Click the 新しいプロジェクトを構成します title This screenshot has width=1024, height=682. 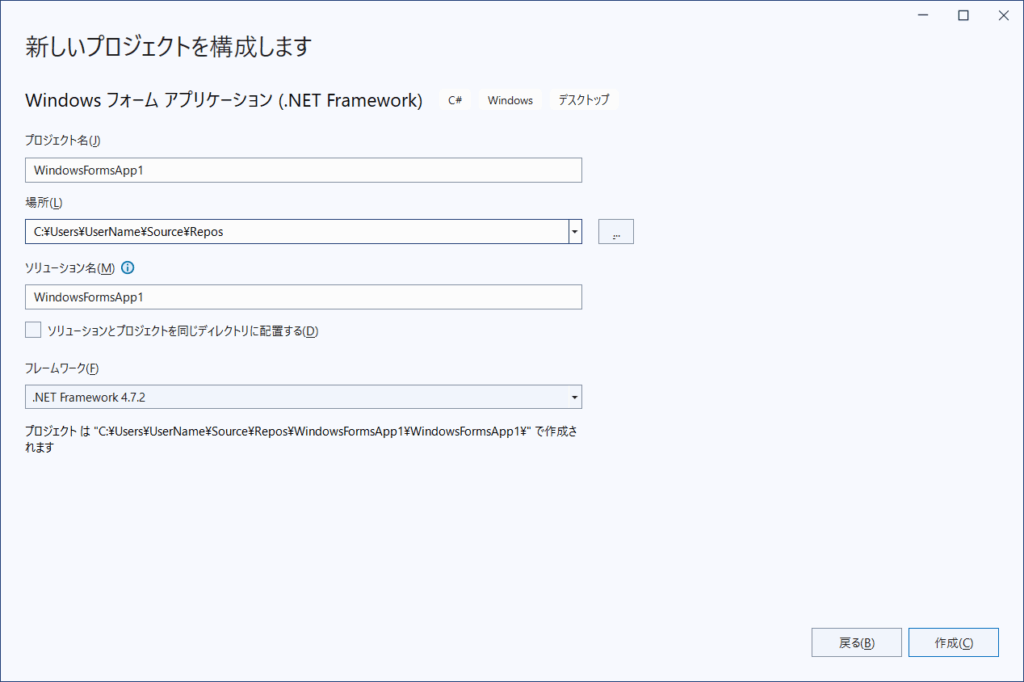point(168,46)
